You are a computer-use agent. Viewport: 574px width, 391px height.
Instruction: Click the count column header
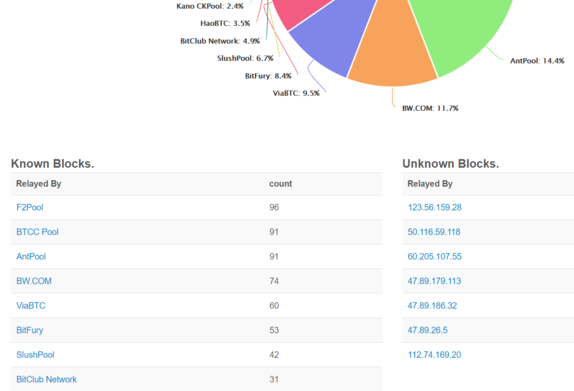tap(280, 184)
